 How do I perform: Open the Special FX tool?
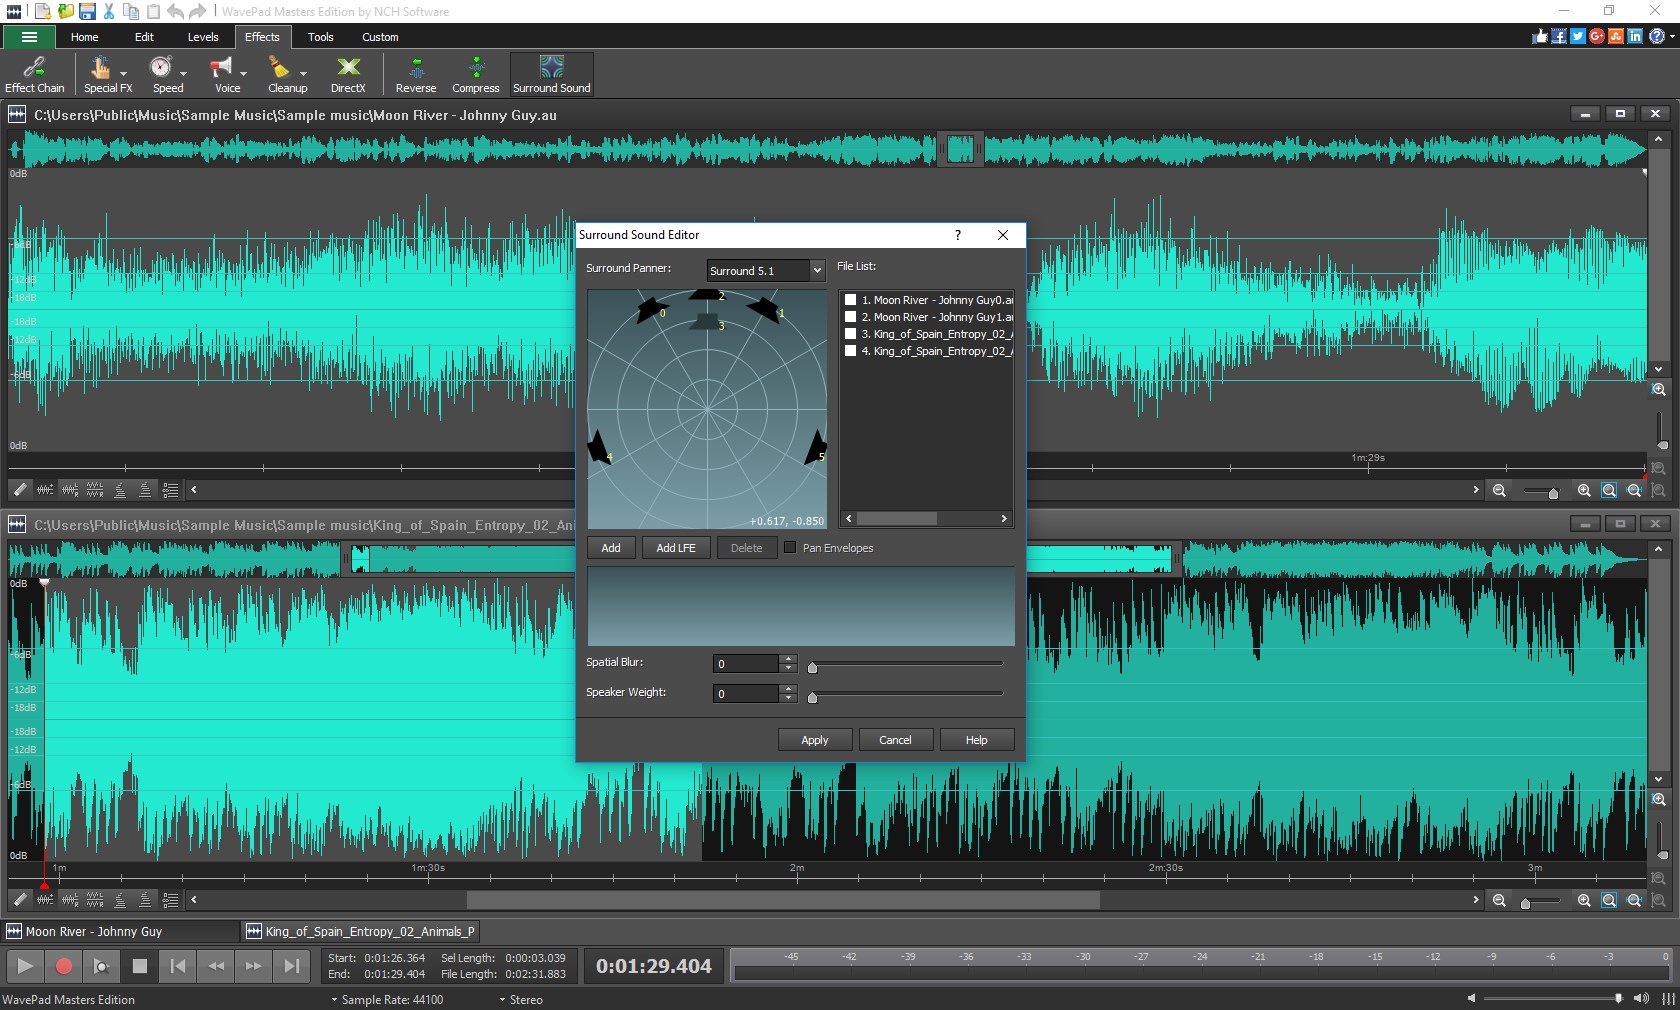[102, 72]
